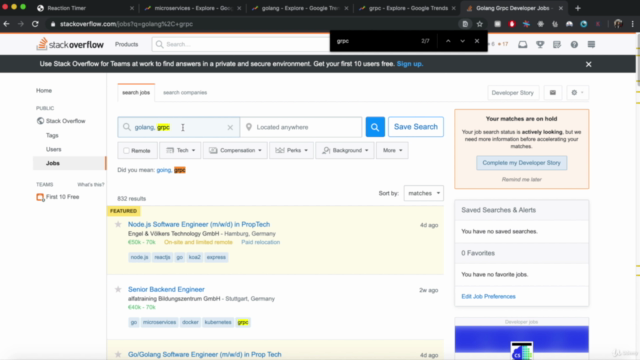Open Go/Golang Software Engineer in Prop Tech listing
640x360 pixels.
pyautogui.click(x=204, y=354)
